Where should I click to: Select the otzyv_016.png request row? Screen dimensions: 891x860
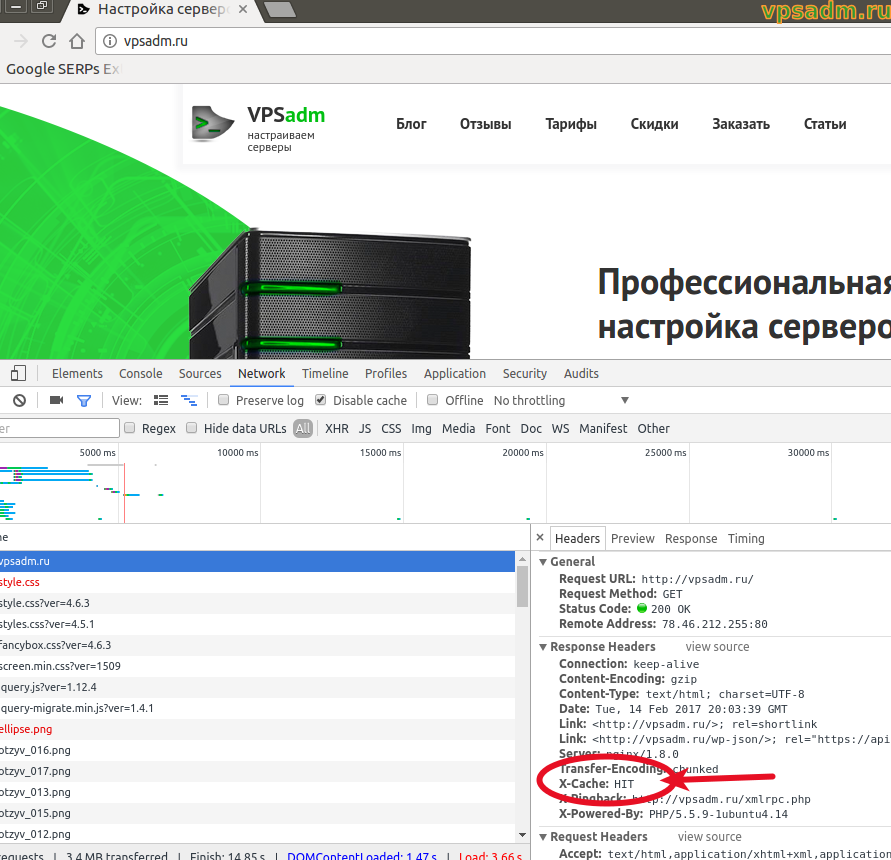[x=257, y=750]
